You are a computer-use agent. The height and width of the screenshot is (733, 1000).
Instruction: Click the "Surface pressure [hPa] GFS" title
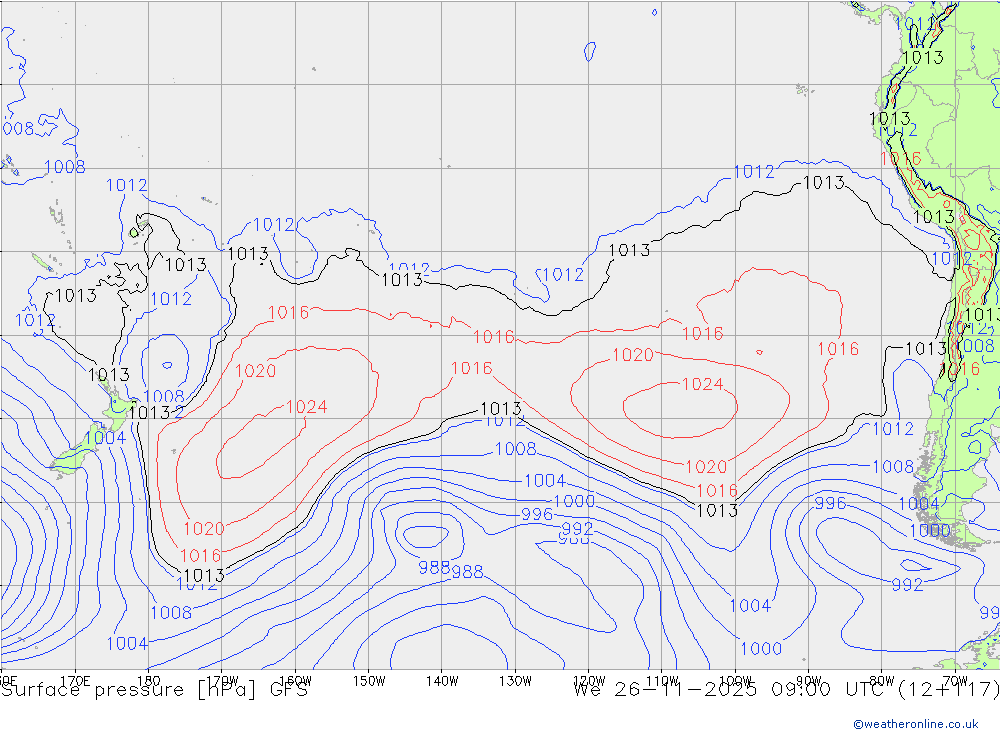(x=155, y=690)
